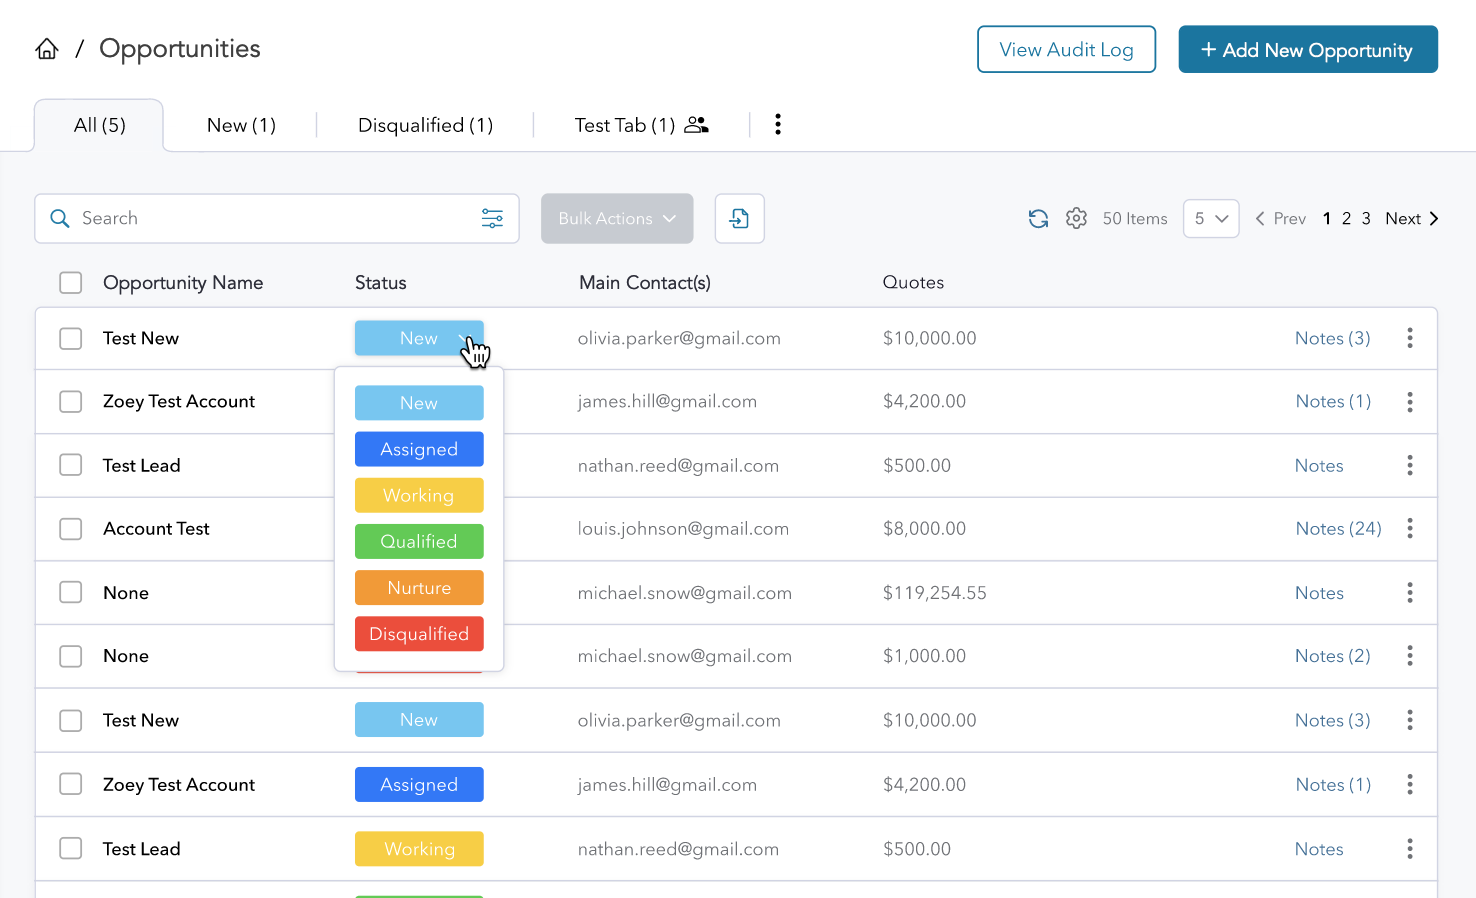
Task: Click the Quotes column header
Action: (913, 282)
